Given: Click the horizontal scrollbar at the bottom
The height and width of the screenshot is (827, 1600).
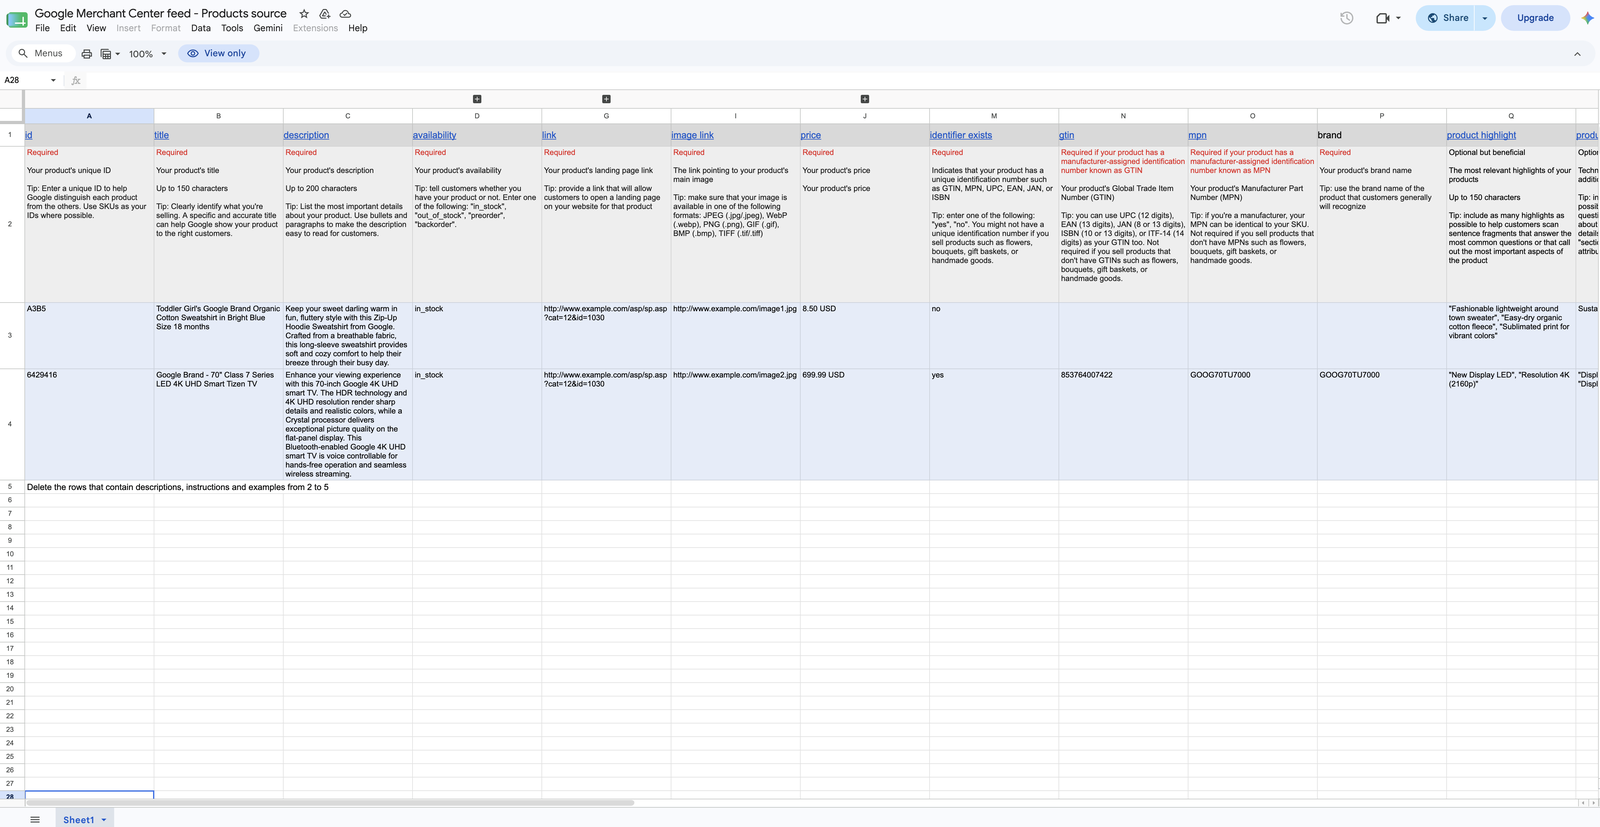Looking at the screenshot, I should coord(330,802).
